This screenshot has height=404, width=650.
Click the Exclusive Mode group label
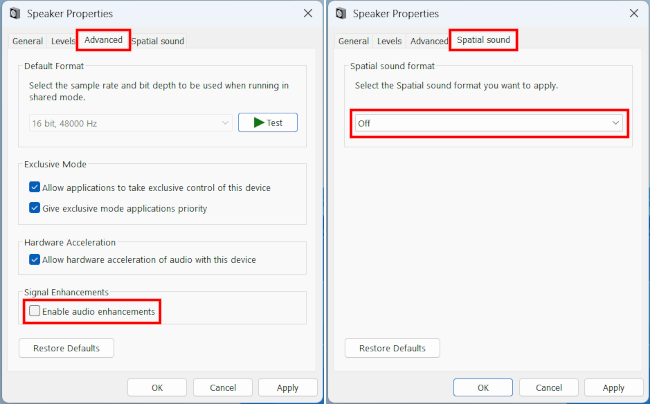[x=55, y=164]
